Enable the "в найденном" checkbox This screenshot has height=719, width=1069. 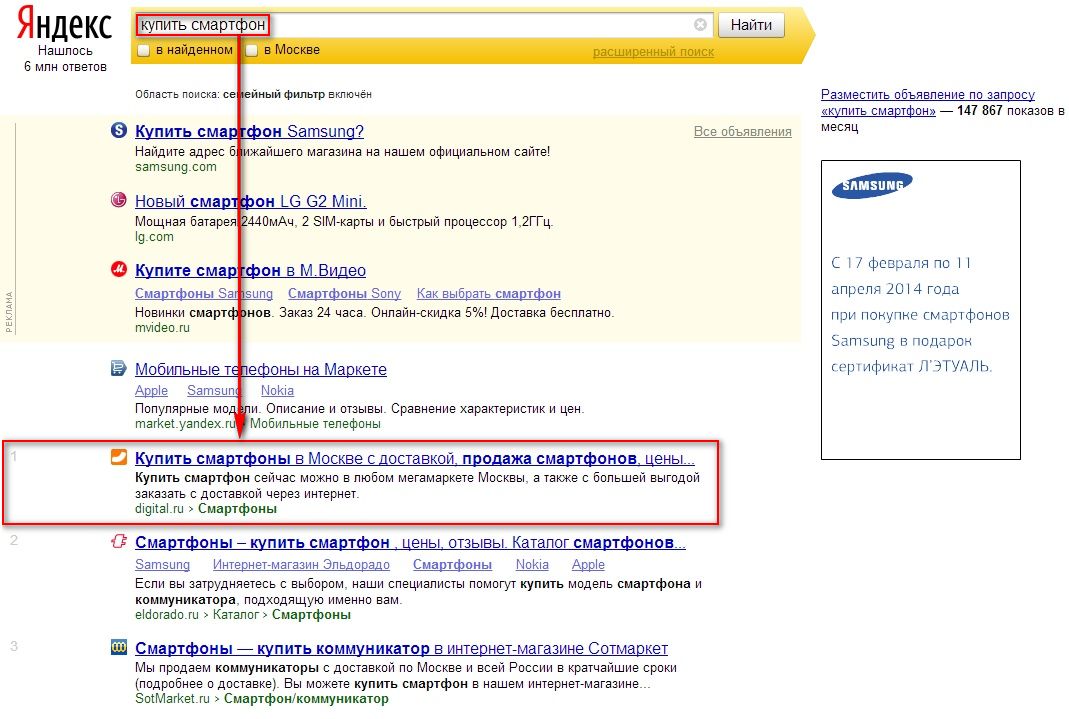click(144, 50)
